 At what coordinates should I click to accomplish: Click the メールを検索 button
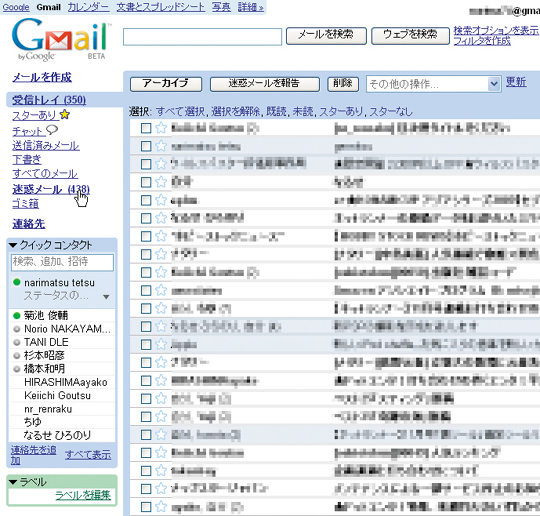326,35
